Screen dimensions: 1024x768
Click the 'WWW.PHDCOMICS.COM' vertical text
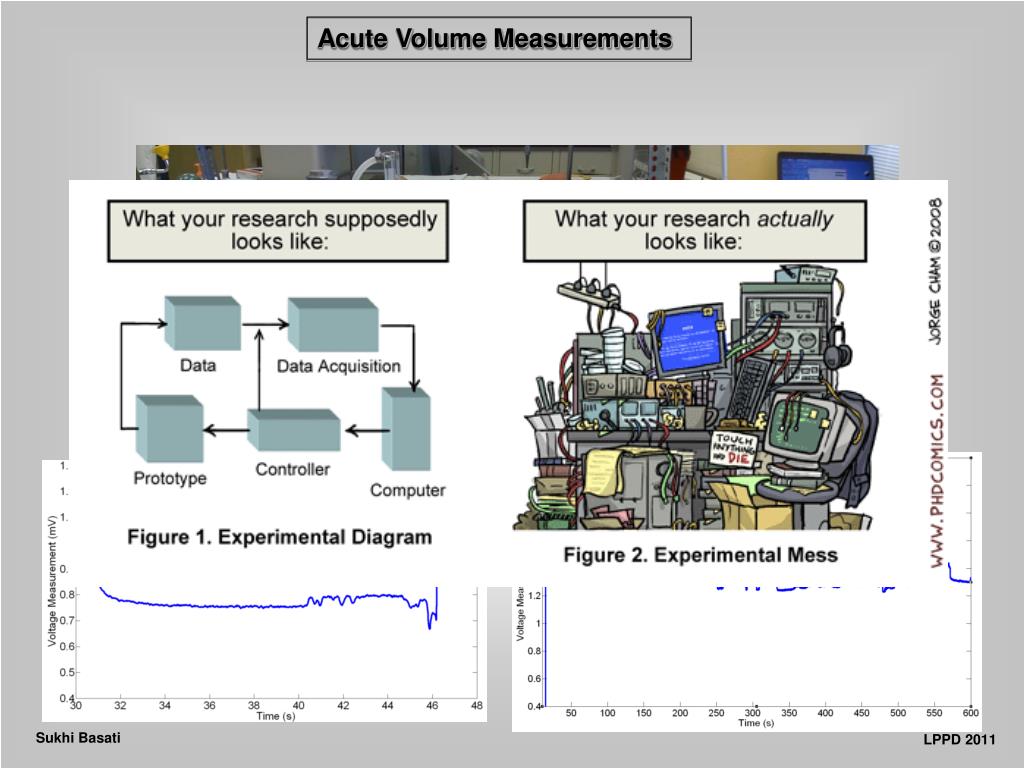coord(936,471)
